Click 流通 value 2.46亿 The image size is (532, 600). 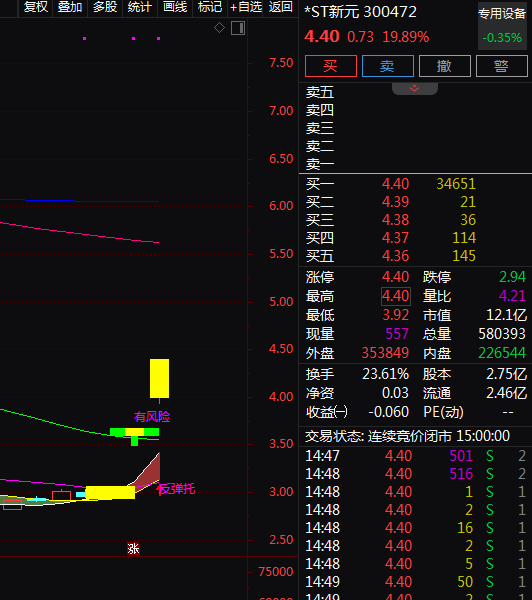[506, 393]
